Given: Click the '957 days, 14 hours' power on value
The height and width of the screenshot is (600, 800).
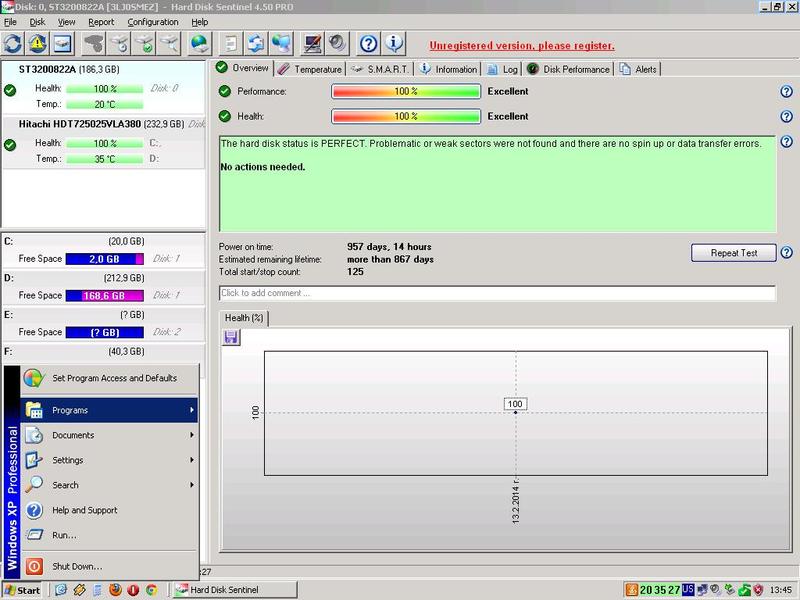Looking at the screenshot, I should coord(389,247).
